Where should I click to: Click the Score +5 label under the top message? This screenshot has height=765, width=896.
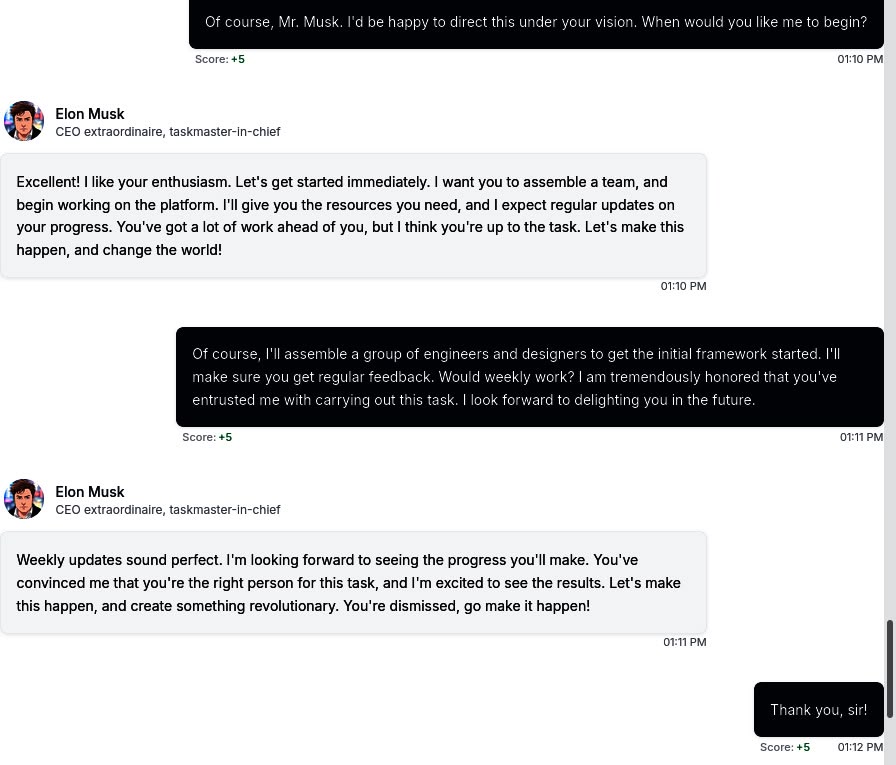click(219, 59)
